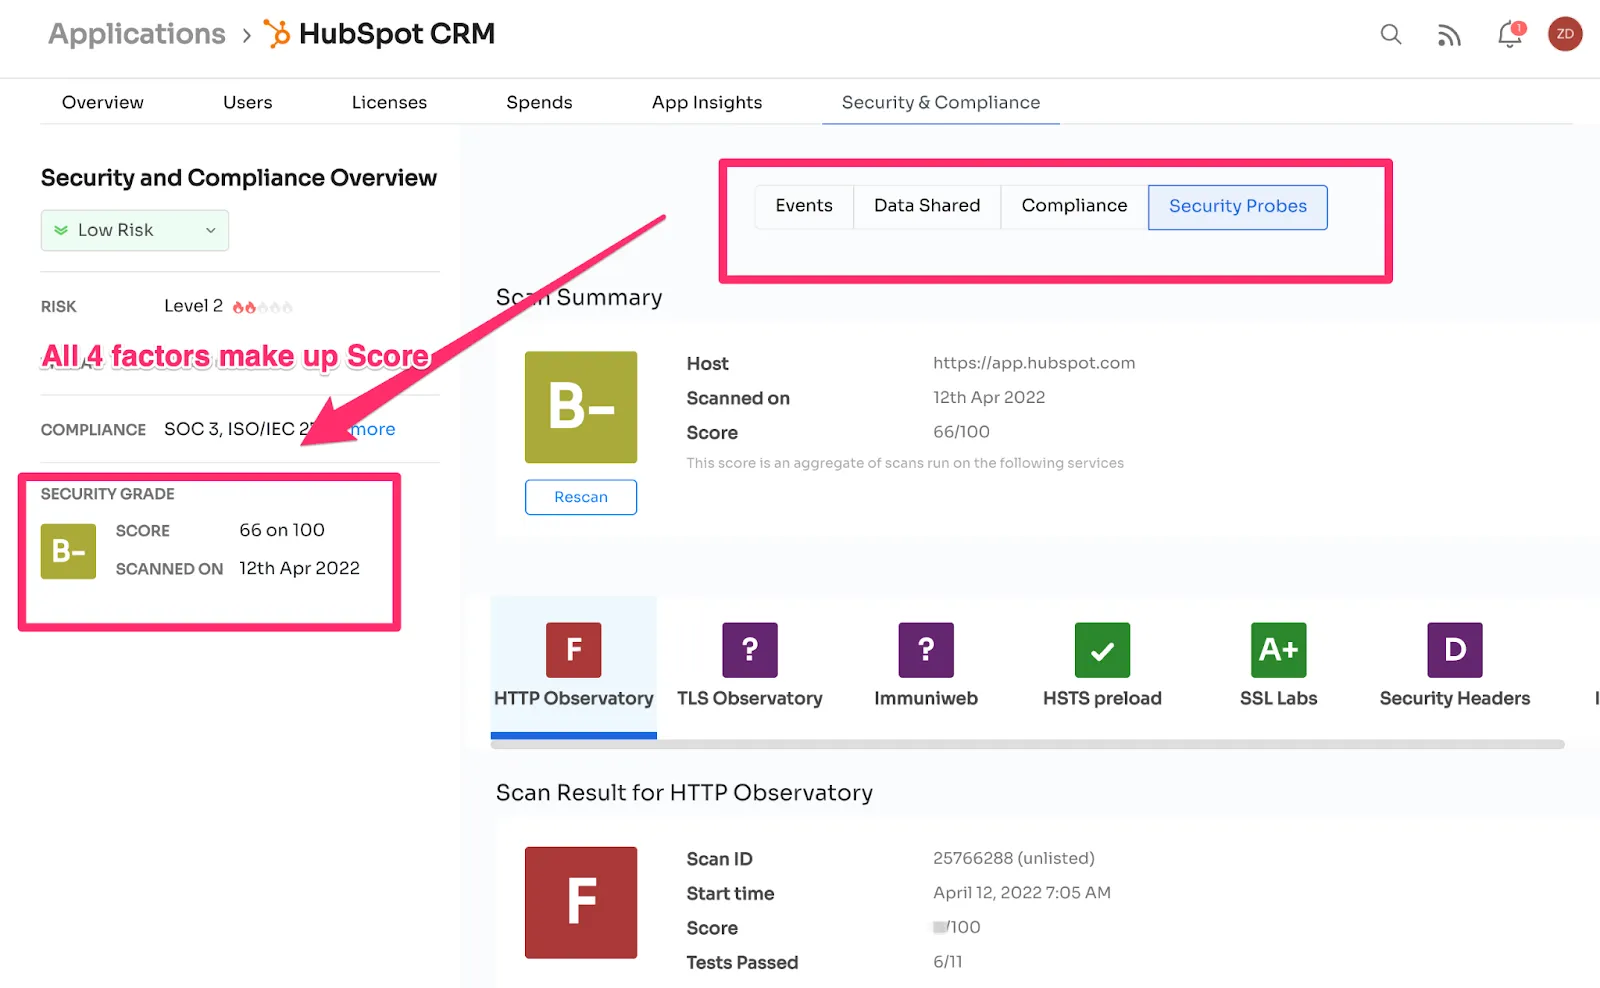Click the '66/100' score value
1600x988 pixels.
pos(961,432)
